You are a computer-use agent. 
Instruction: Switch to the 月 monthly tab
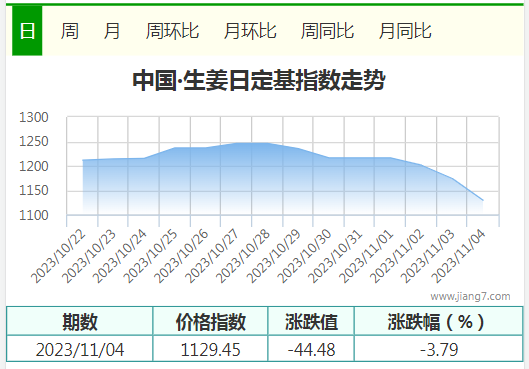tap(112, 31)
